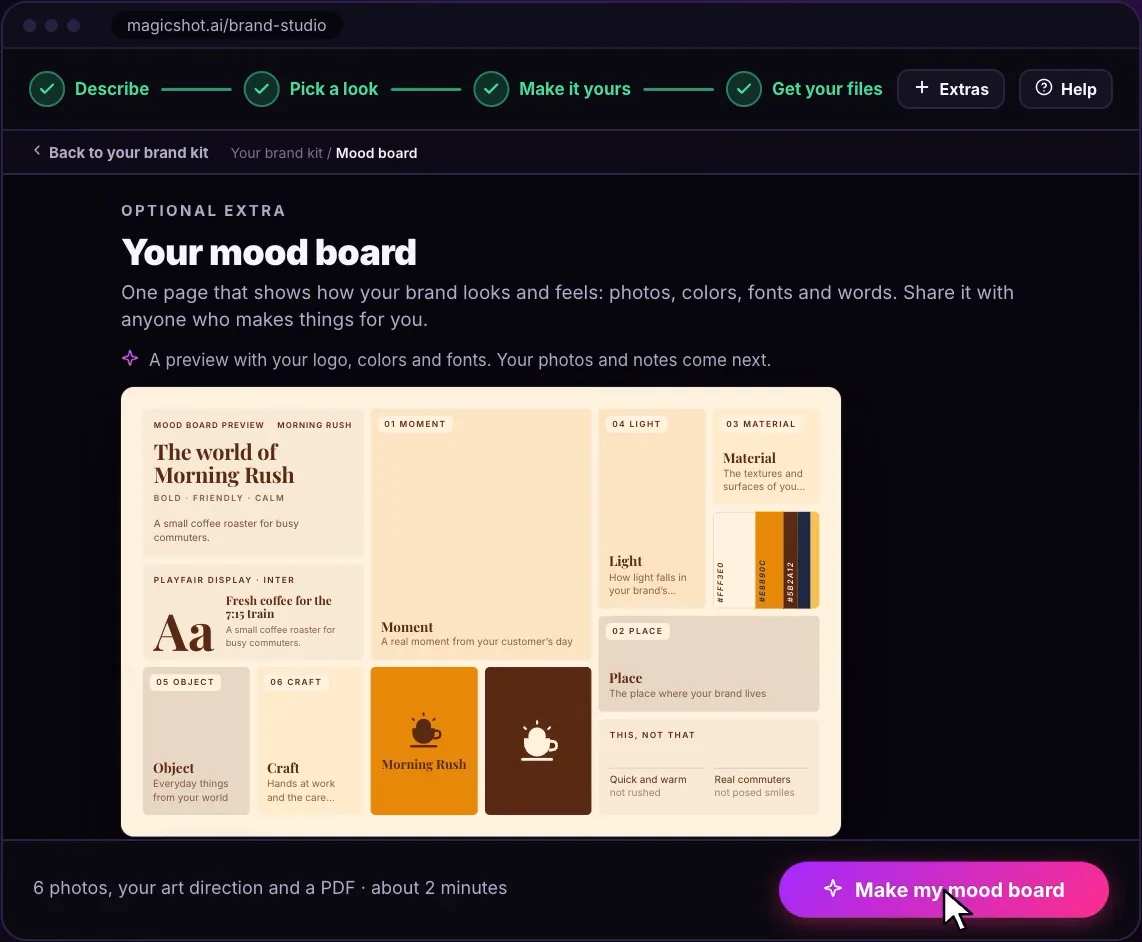Click the magicshot.ai/brand-studio address bar
This screenshot has height=942, width=1142.
tap(227, 25)
